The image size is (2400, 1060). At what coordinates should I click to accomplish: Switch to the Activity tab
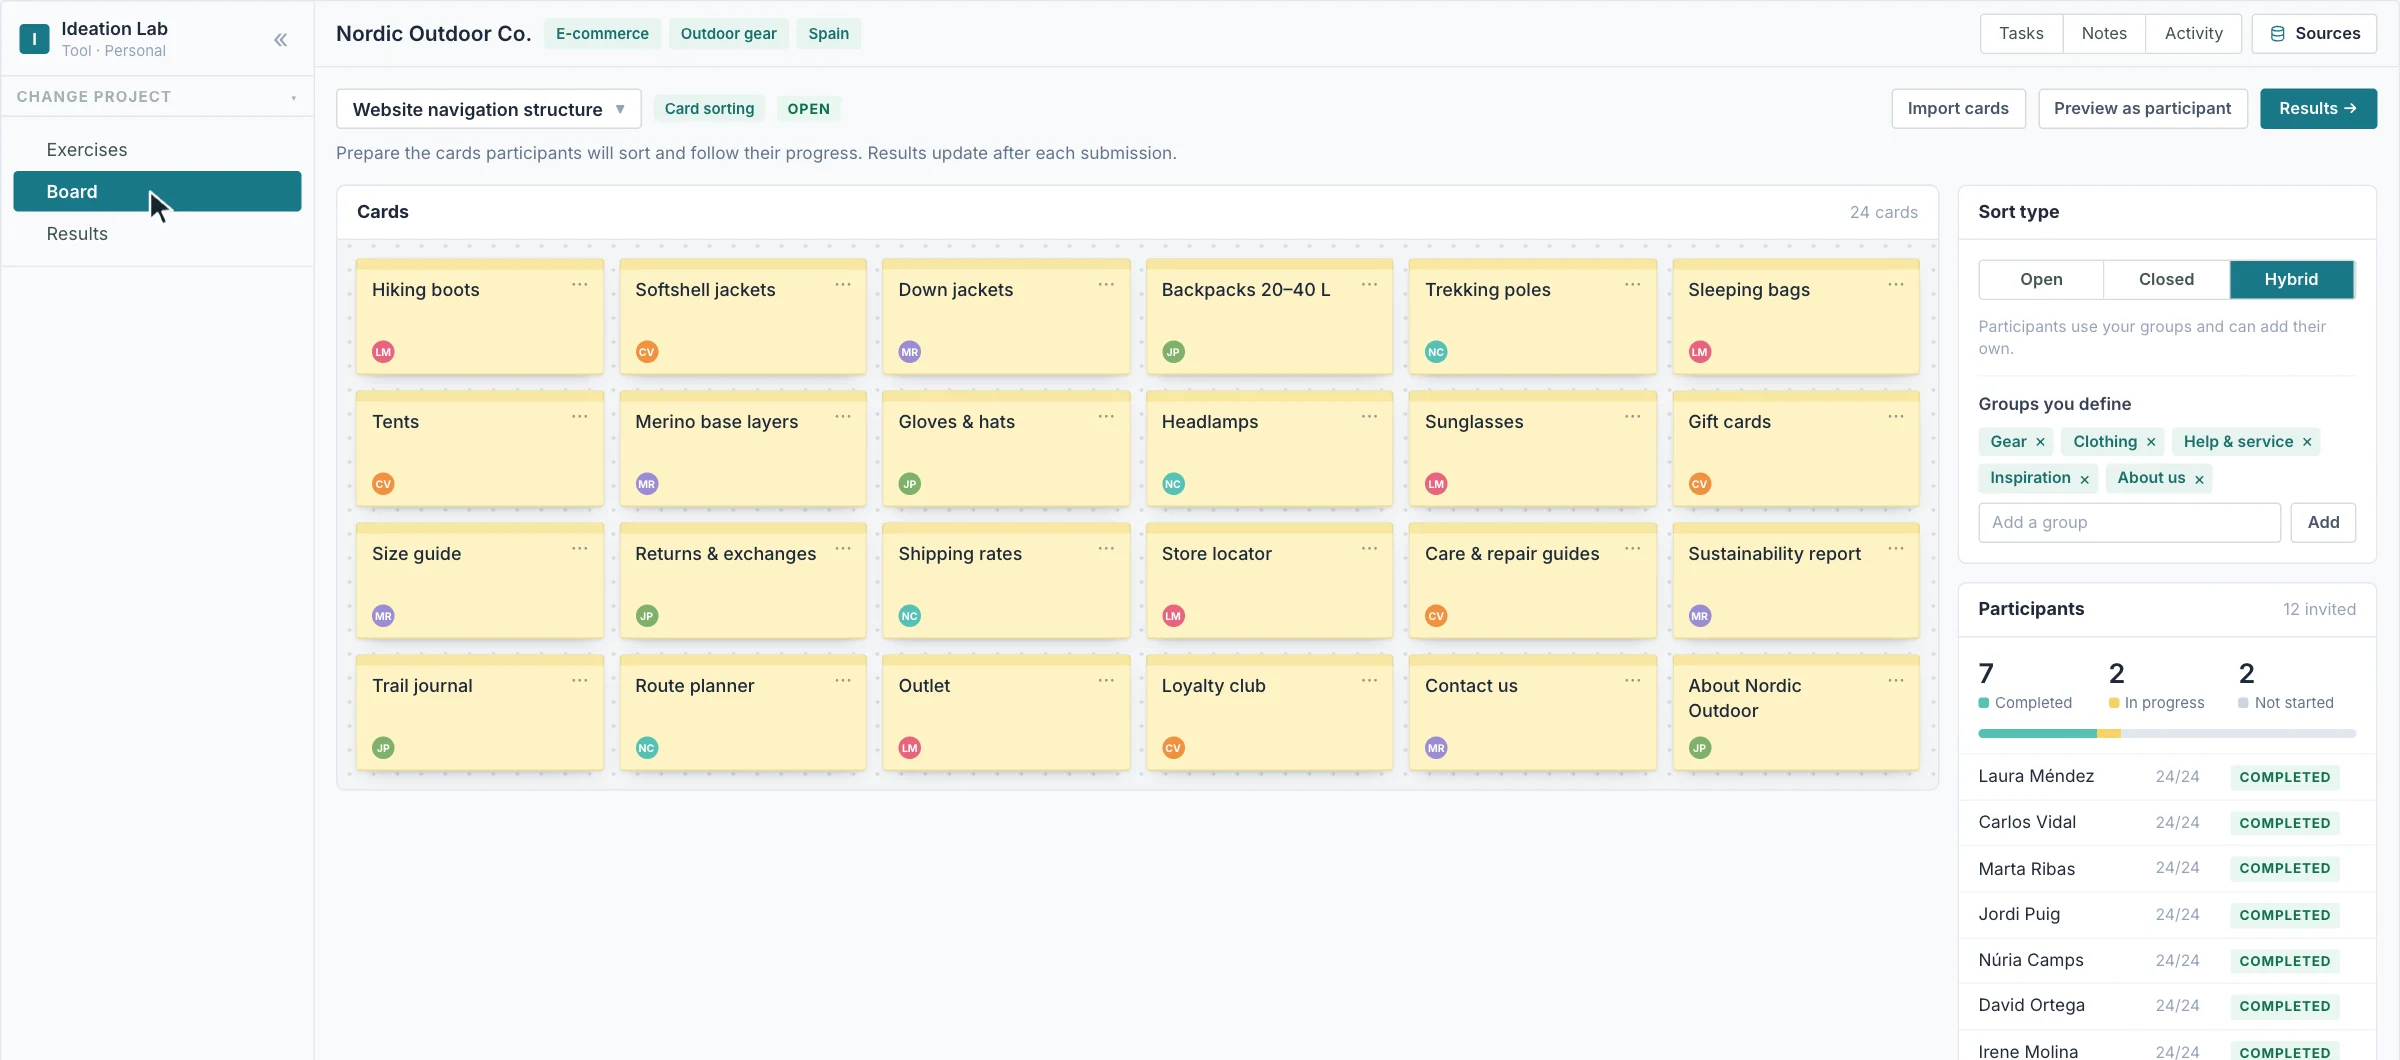(x=2193, y=33)
